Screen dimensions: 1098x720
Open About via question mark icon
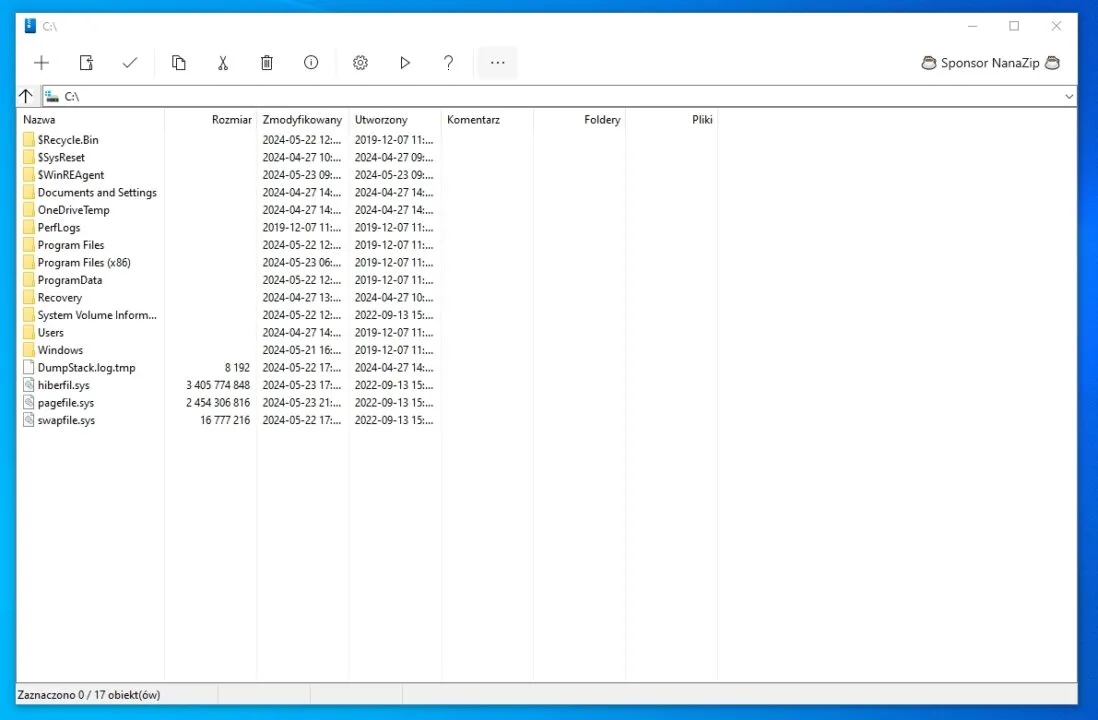pos(449,63)
